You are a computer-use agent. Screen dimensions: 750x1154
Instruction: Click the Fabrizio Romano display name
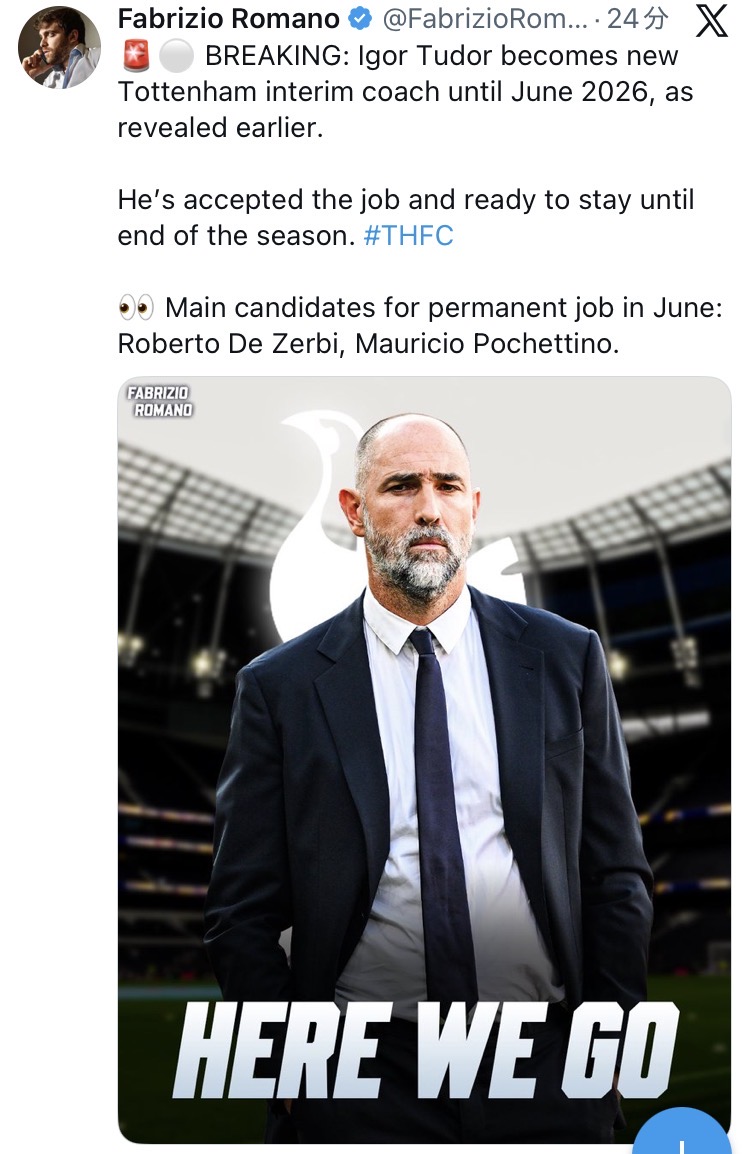tap(228, 19)
